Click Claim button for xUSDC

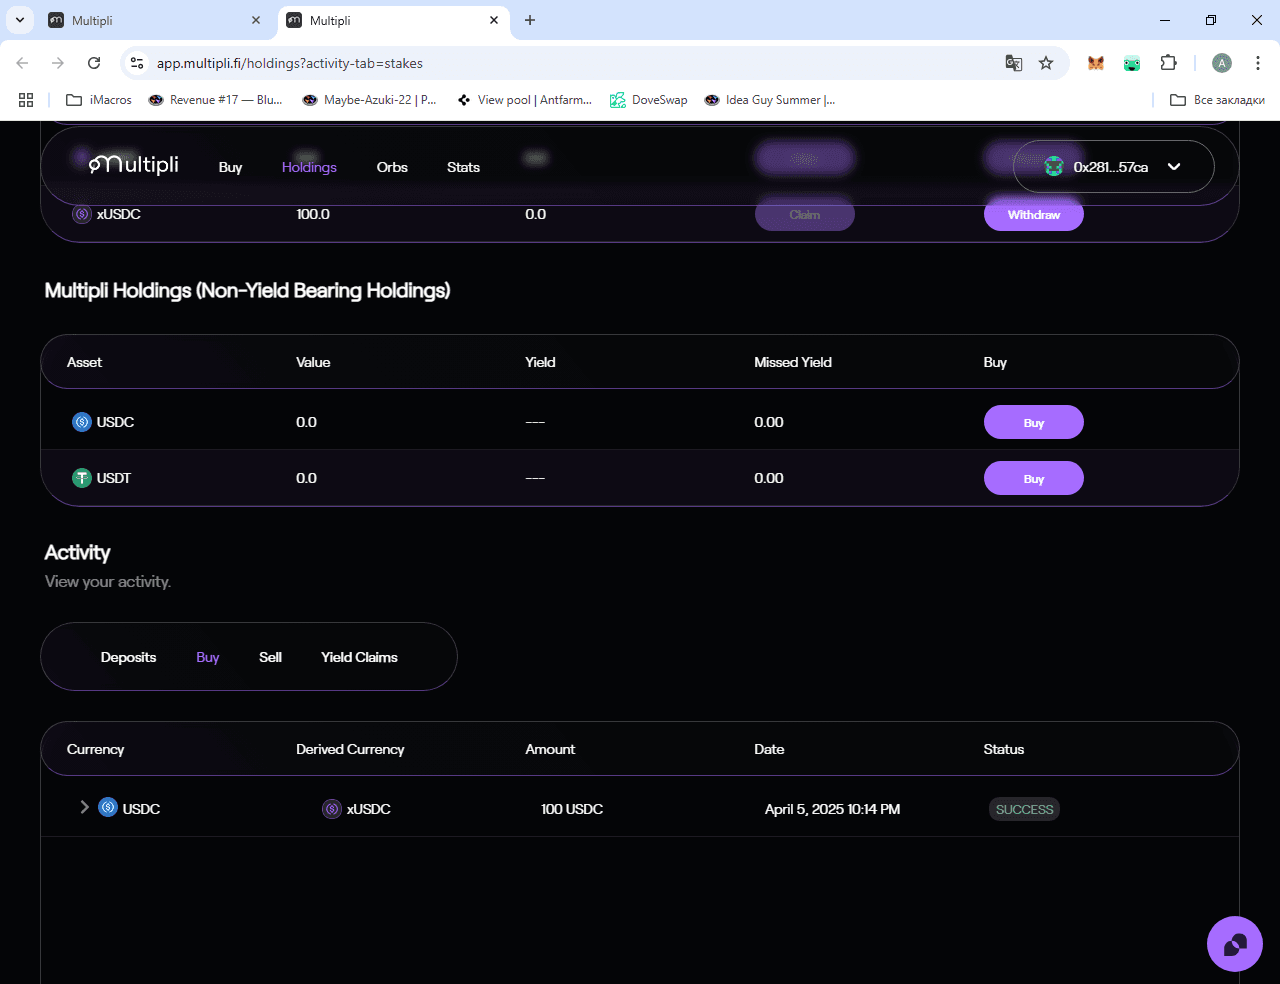[805, 215]
